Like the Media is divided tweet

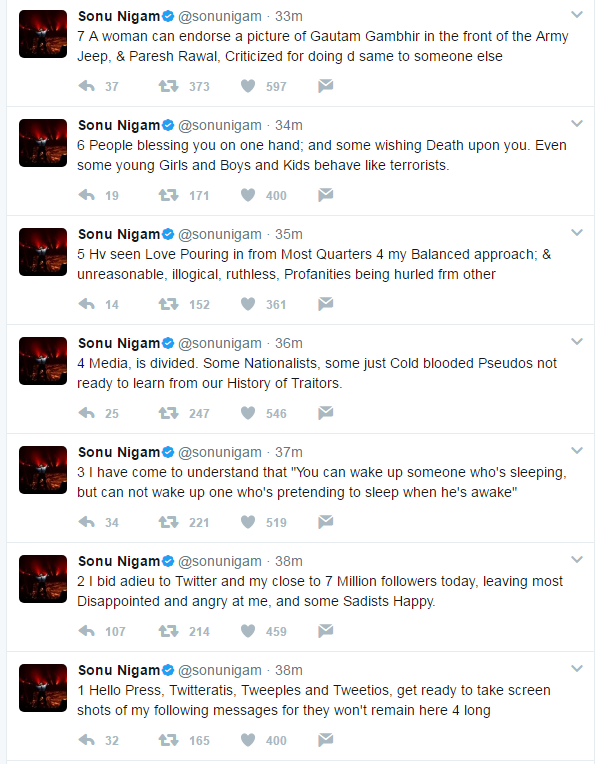[248, 413]
